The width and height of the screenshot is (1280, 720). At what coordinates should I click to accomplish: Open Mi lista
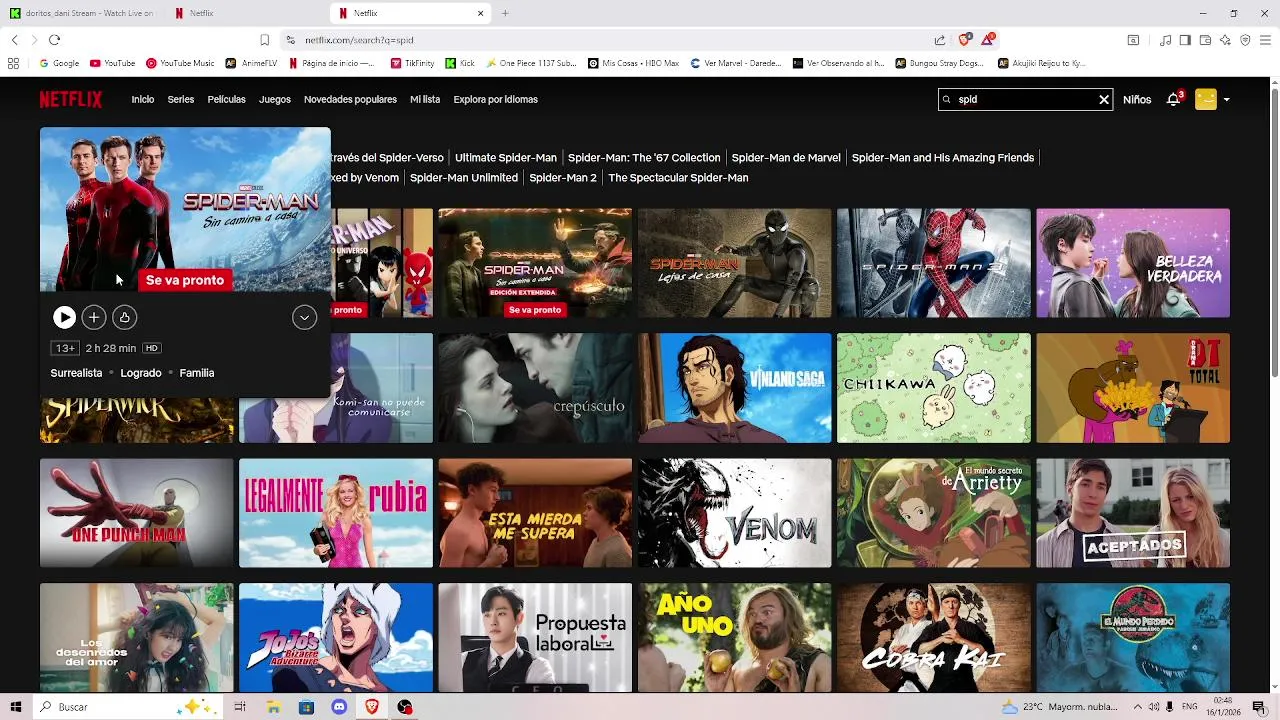coord(425,99)
